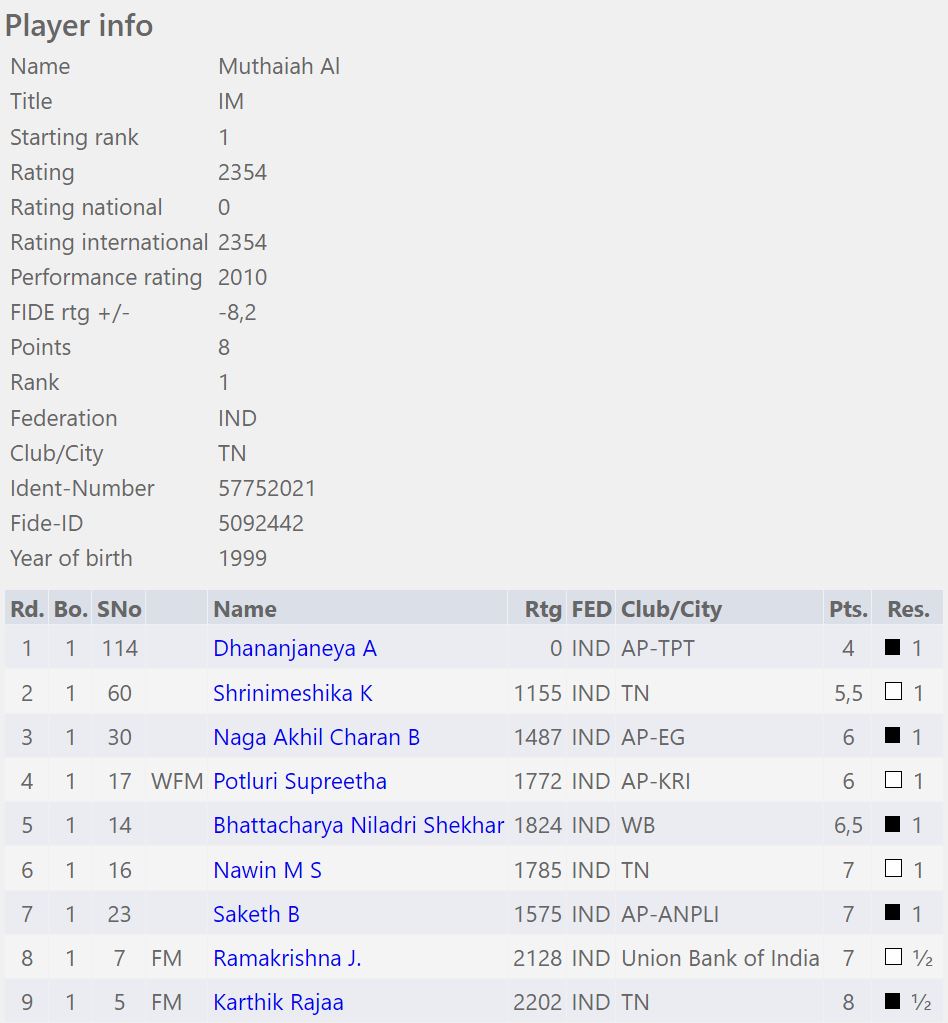
Task: Click the Pts. column header
Action: [x=848, y=609]
